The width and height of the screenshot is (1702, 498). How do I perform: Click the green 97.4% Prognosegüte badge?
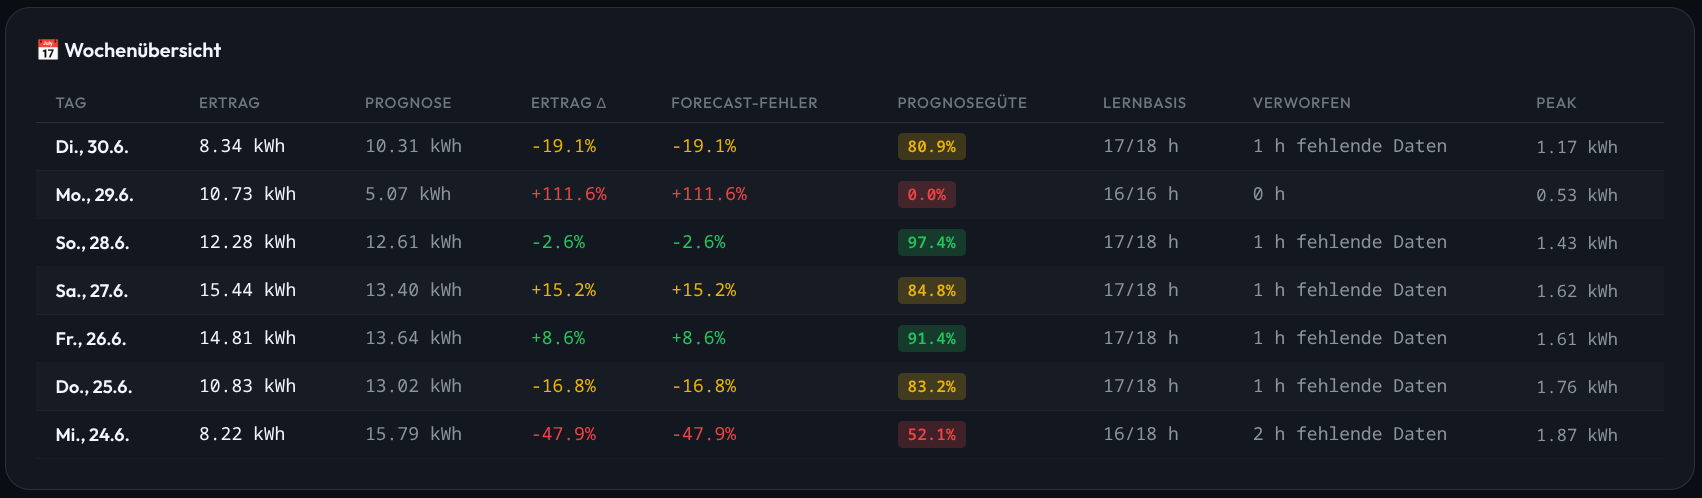pyautogui.click(x=931, y=243)
